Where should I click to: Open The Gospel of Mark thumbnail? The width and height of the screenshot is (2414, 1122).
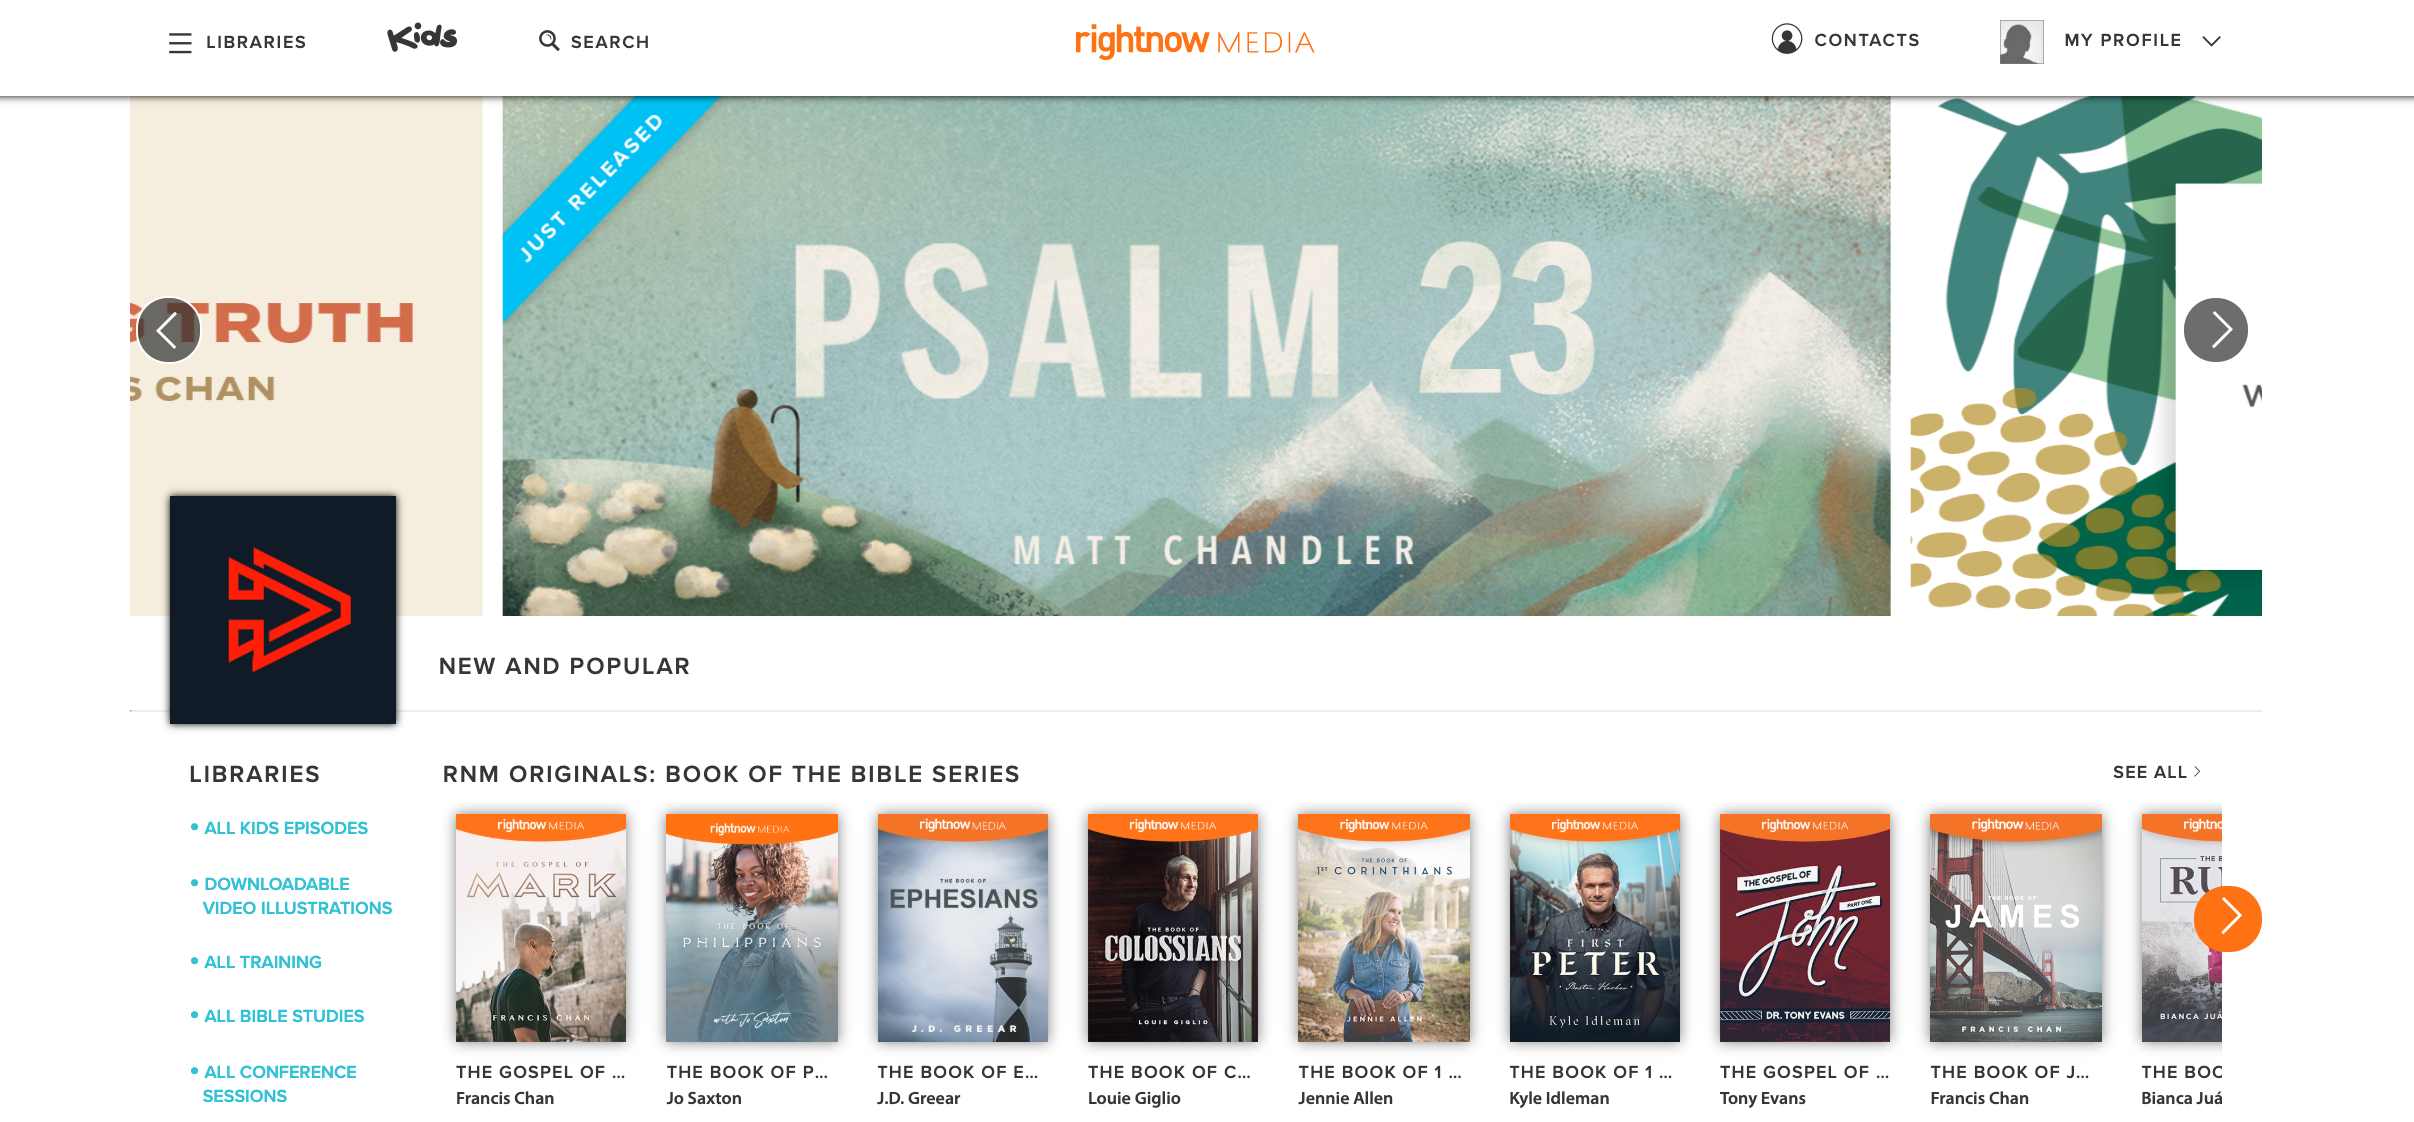point(541,928)
